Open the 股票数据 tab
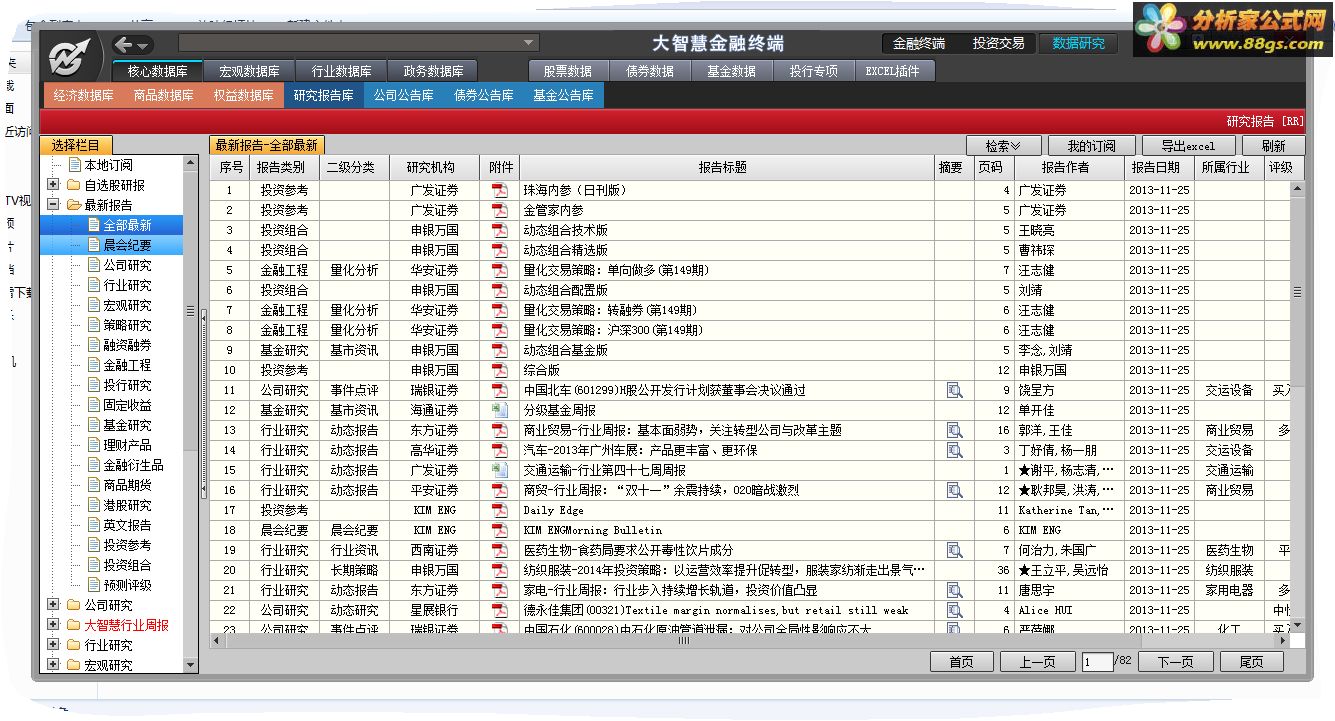The width and height of the screenshot is (1335, 721). coord(568,71)
